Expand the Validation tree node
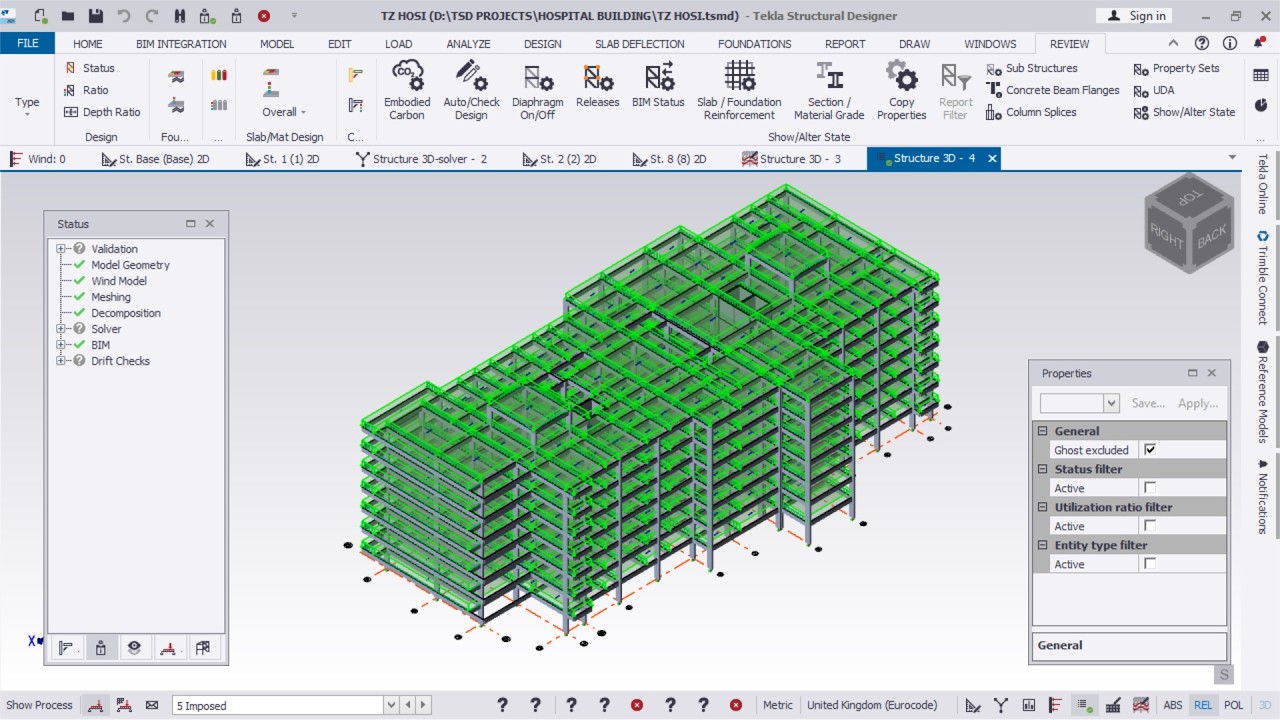 61,249
